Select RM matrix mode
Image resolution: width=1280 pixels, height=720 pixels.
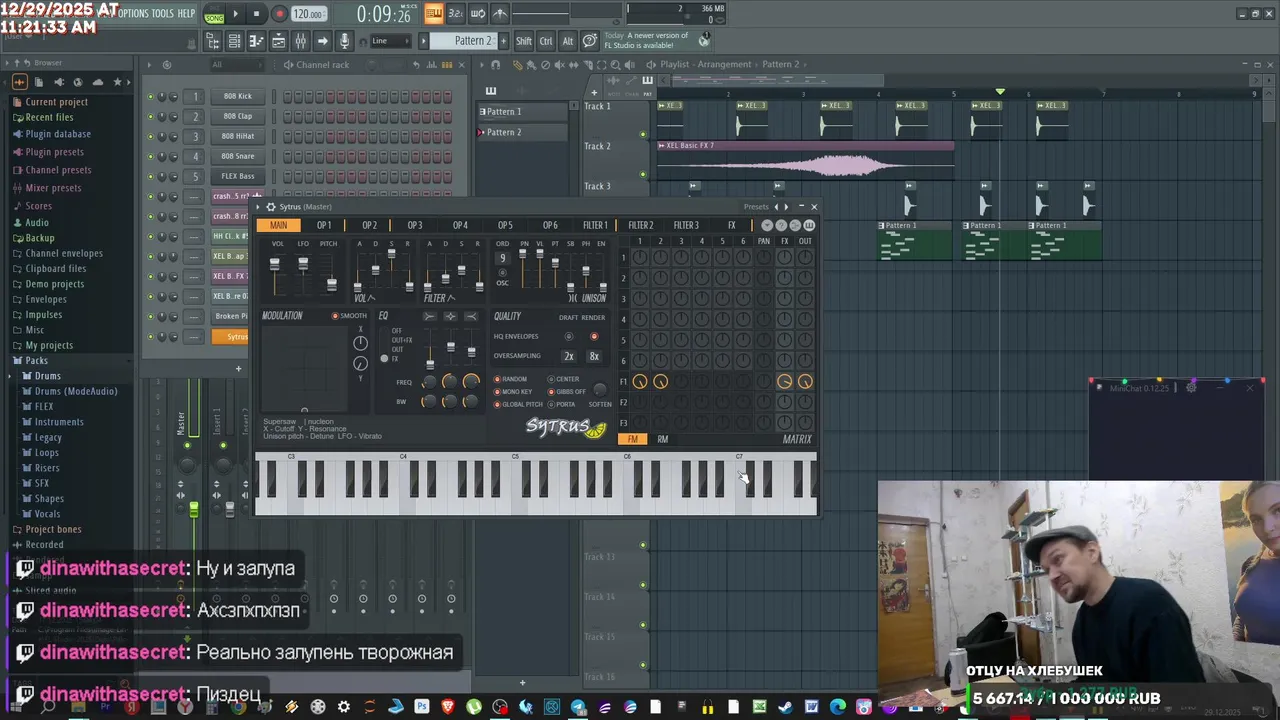click(663, 439)
